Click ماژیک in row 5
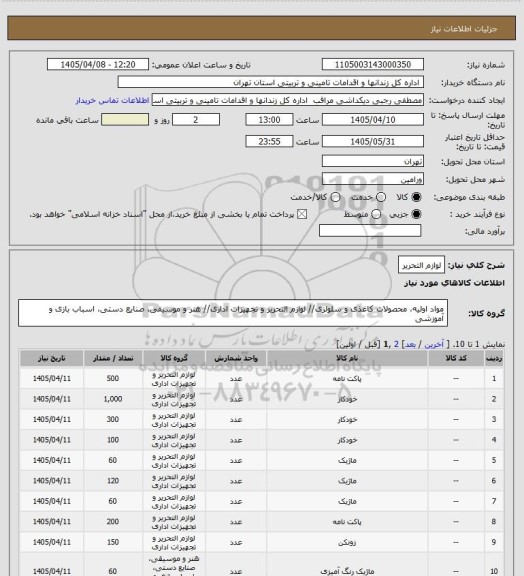 click(x=347, y=461)
